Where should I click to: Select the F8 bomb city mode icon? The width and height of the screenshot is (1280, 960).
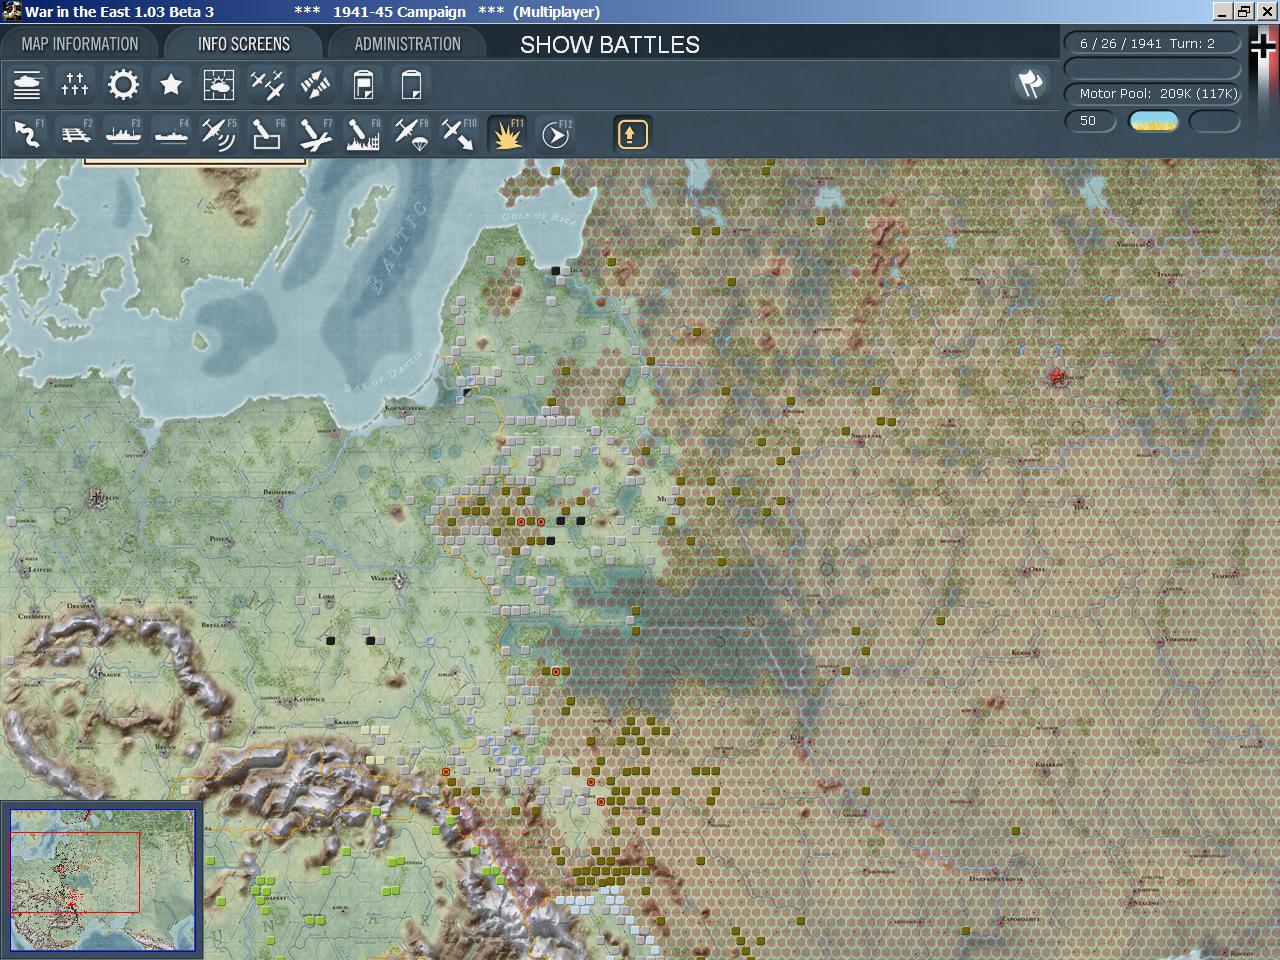pos(363,134)
